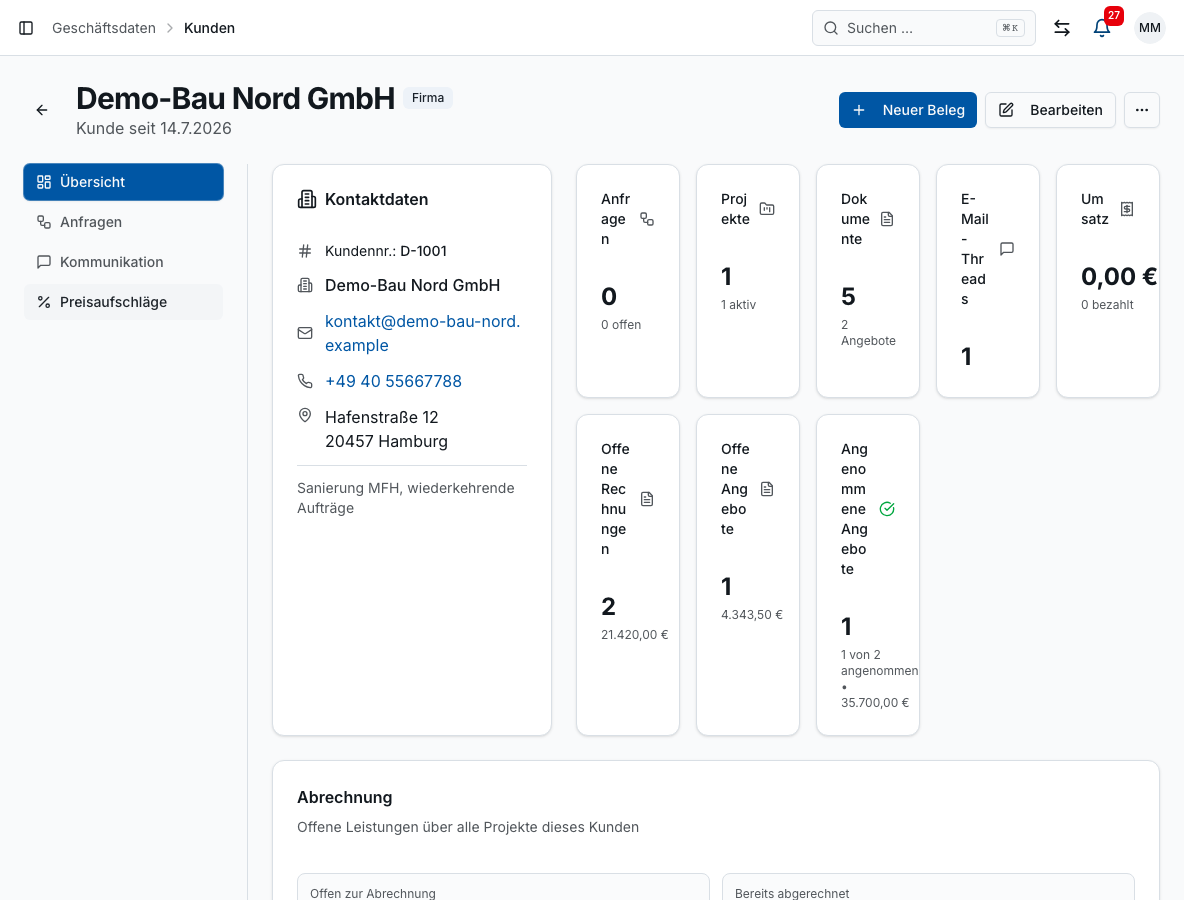Click the Umsatz receipt icon

tap(1127, 209)
